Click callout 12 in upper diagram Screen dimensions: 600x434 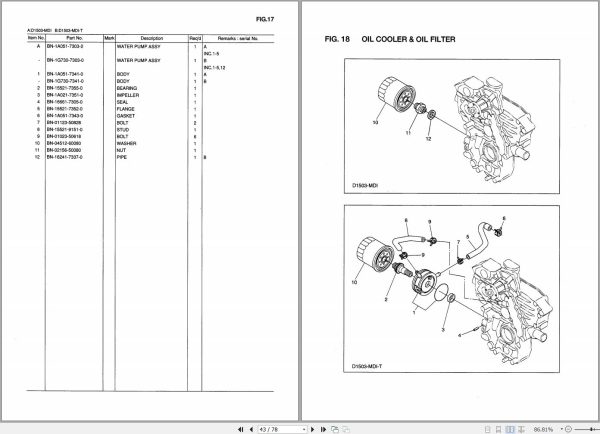click(x=428, y=139)
